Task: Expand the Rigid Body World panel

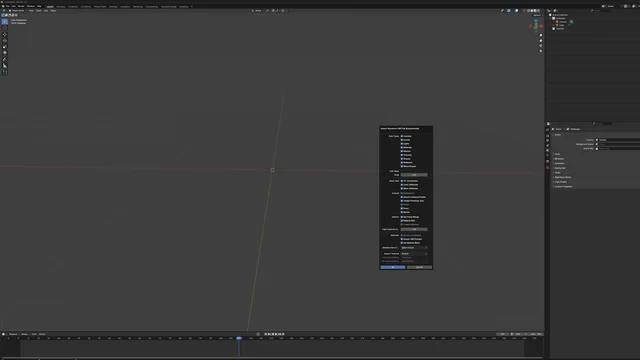Action: pyautogui.click(x=562, y=177)
